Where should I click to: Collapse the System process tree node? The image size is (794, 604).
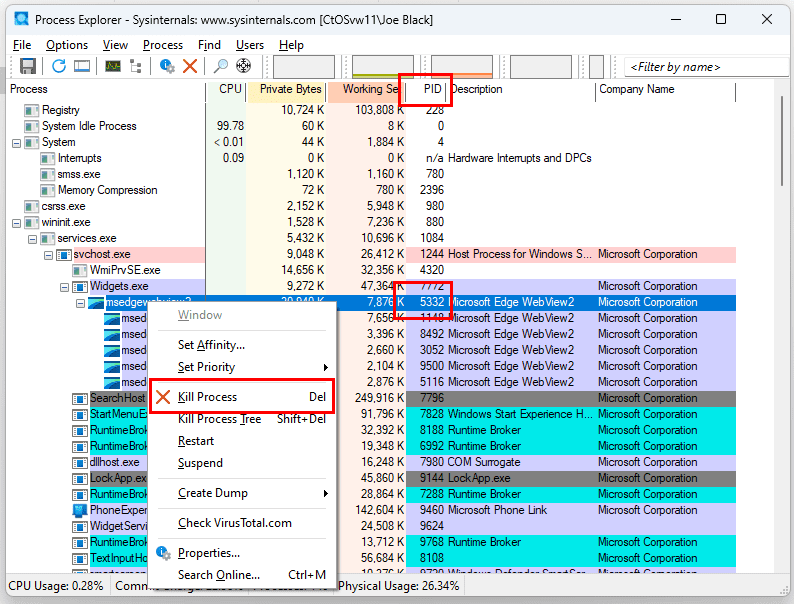(x=16, y=143)
